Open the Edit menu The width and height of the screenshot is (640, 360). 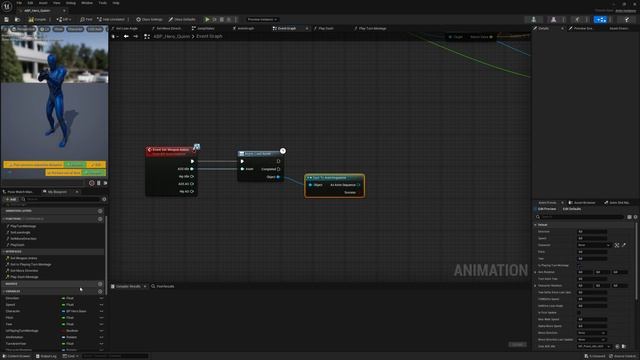[30, 3]
